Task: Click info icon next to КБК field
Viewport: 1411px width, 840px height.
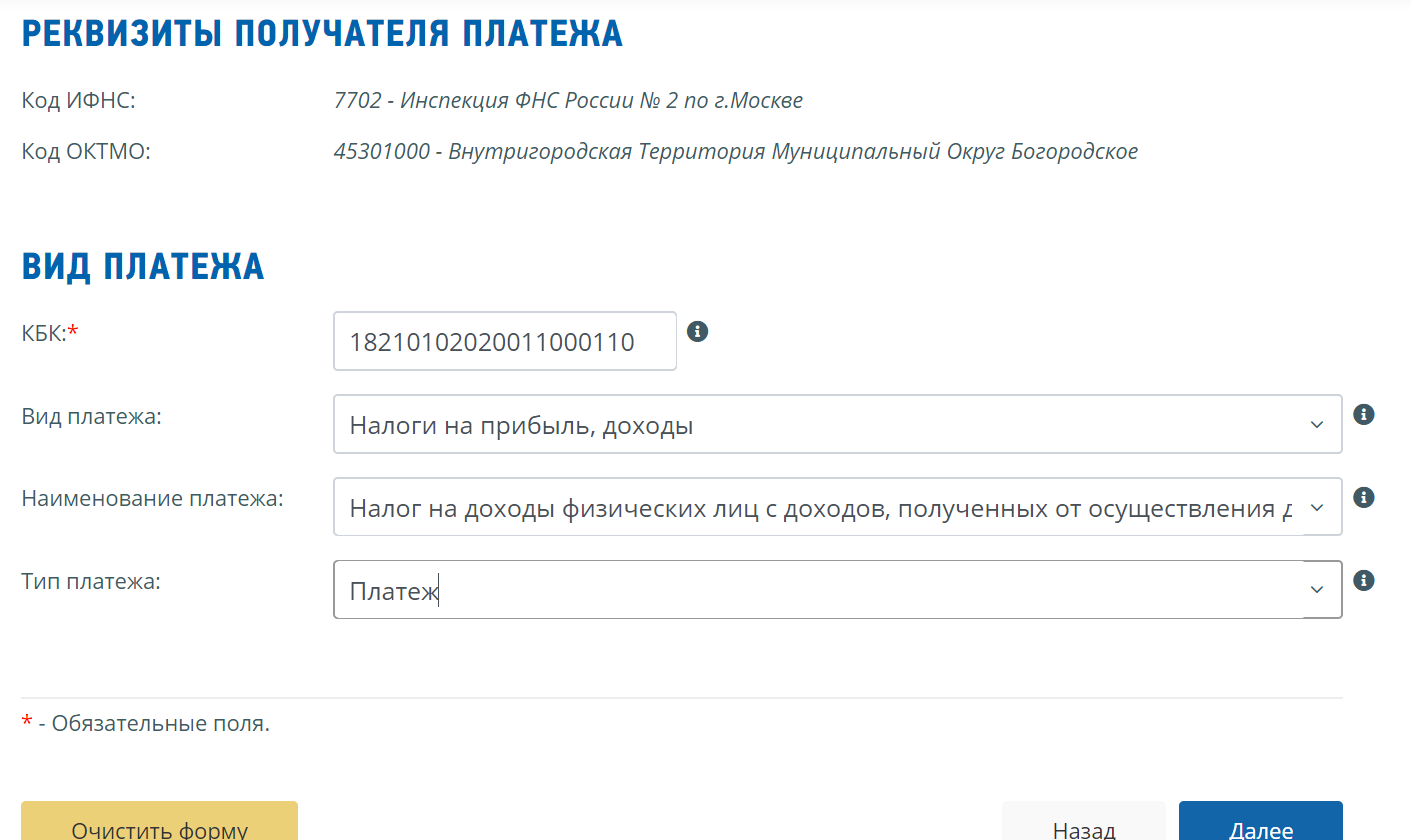Action: [698, 331]
